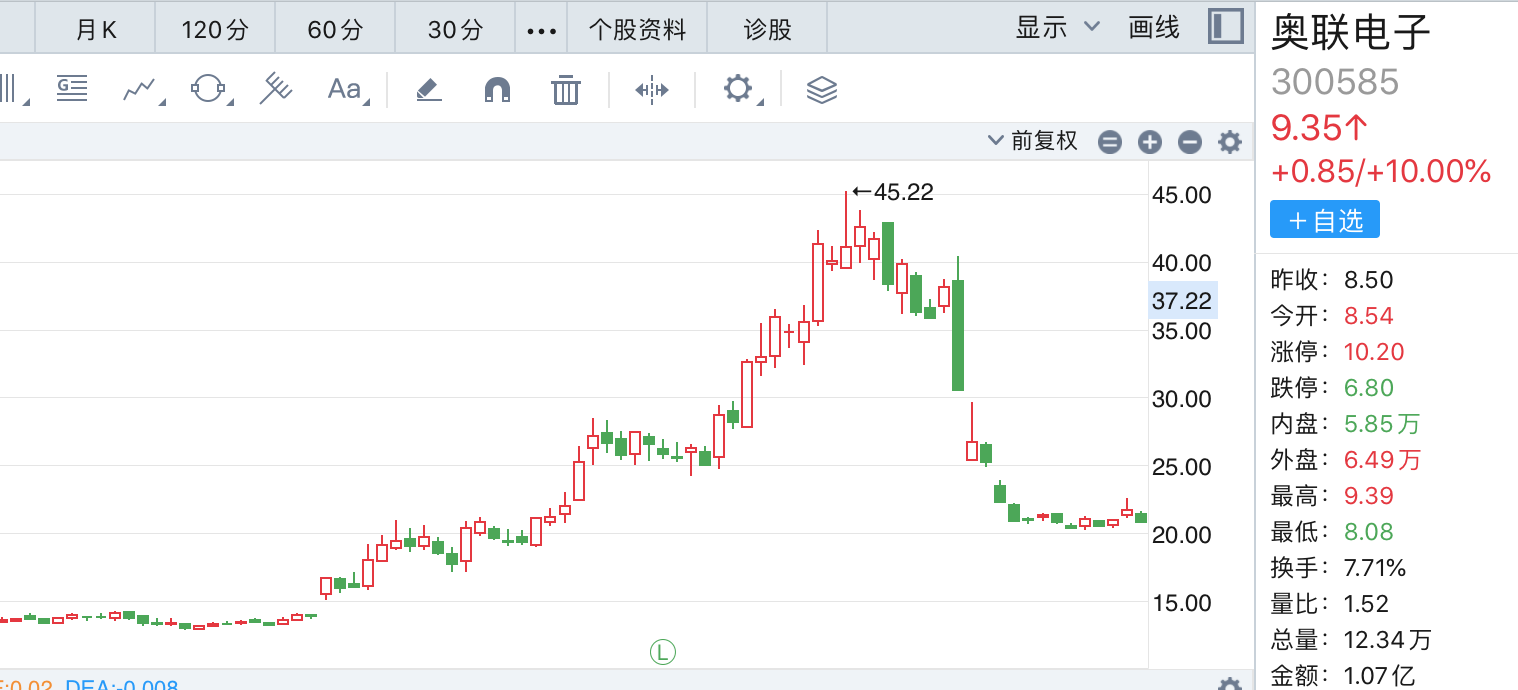Switch to the 120分 period tab
1518x690 pixels.
(x=215, y=29)
